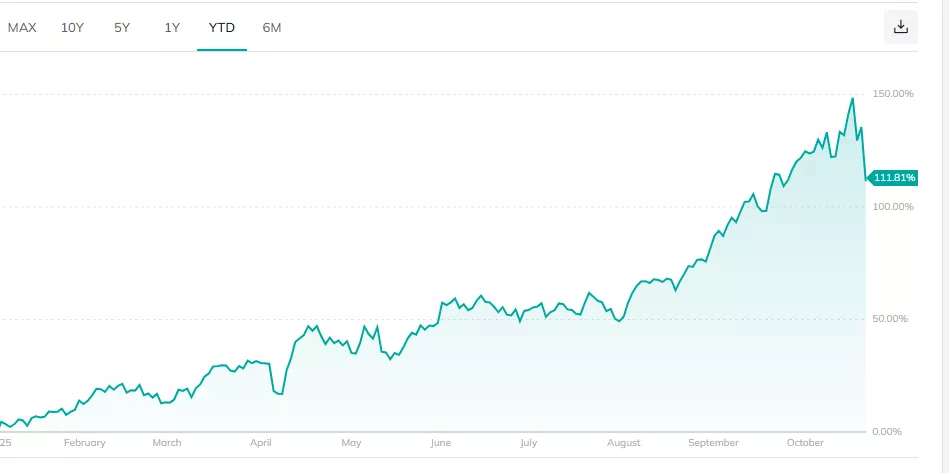Click the October x-axis label
Image resolution: width=949 pixels, height=473 pixels.
click(805, 442)
